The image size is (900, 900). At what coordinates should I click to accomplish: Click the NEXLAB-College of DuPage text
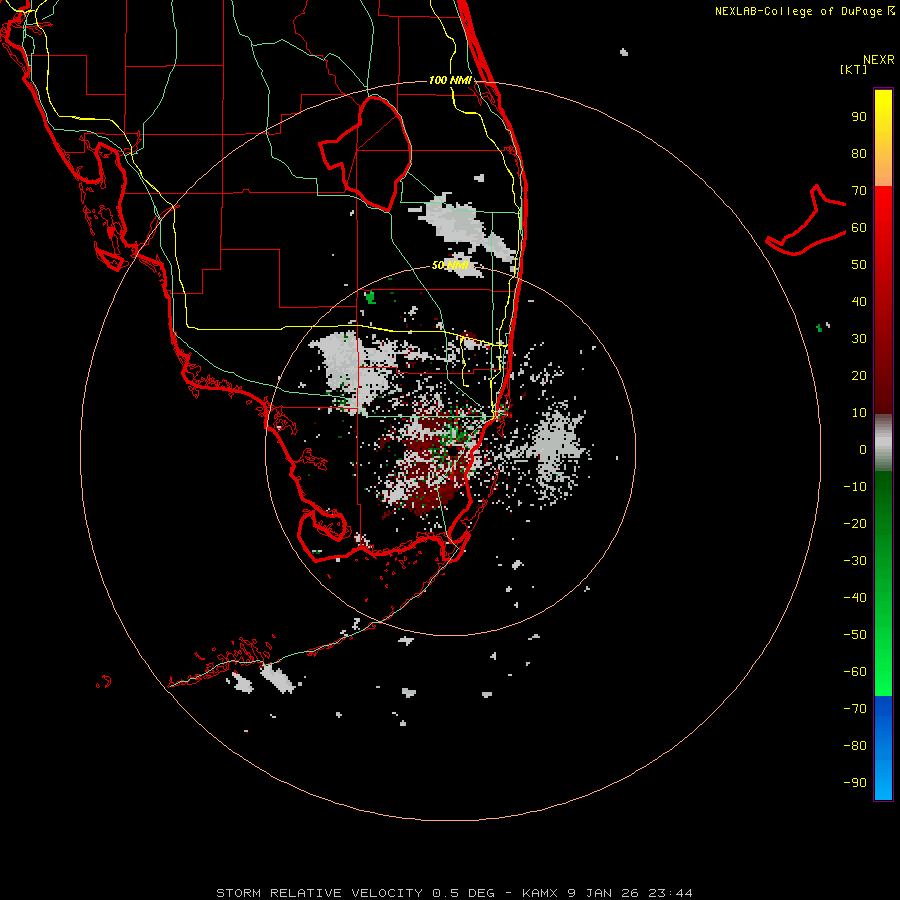coord(798,11)
